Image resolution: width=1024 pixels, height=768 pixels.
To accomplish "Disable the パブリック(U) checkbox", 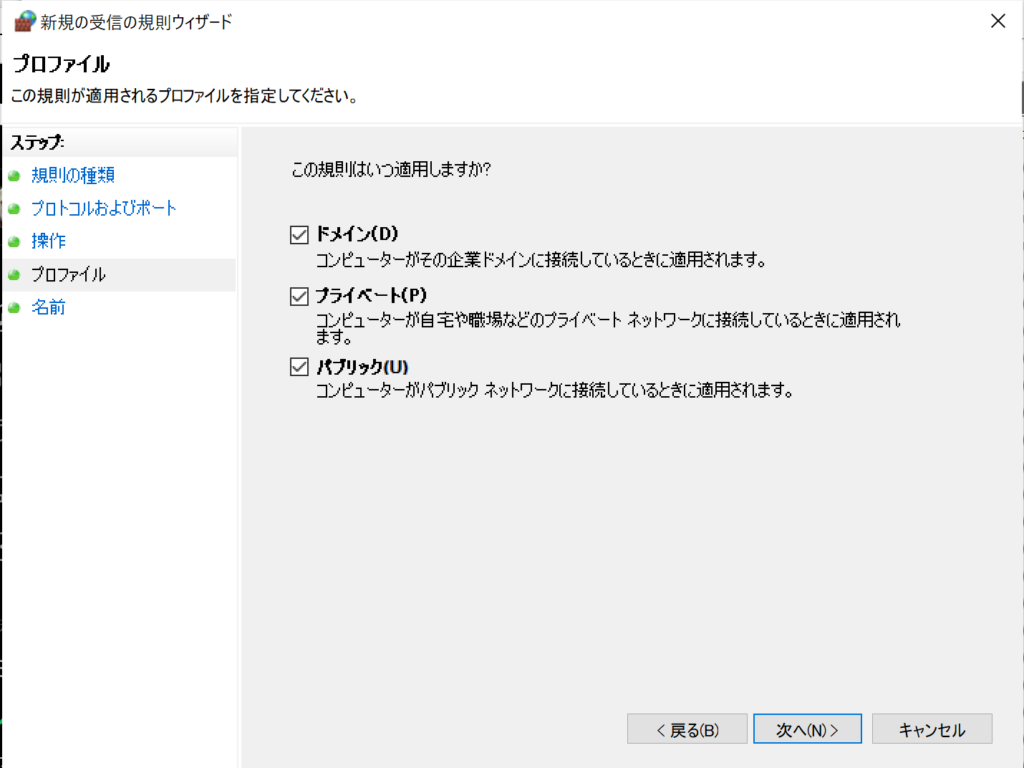I will 298,367.
